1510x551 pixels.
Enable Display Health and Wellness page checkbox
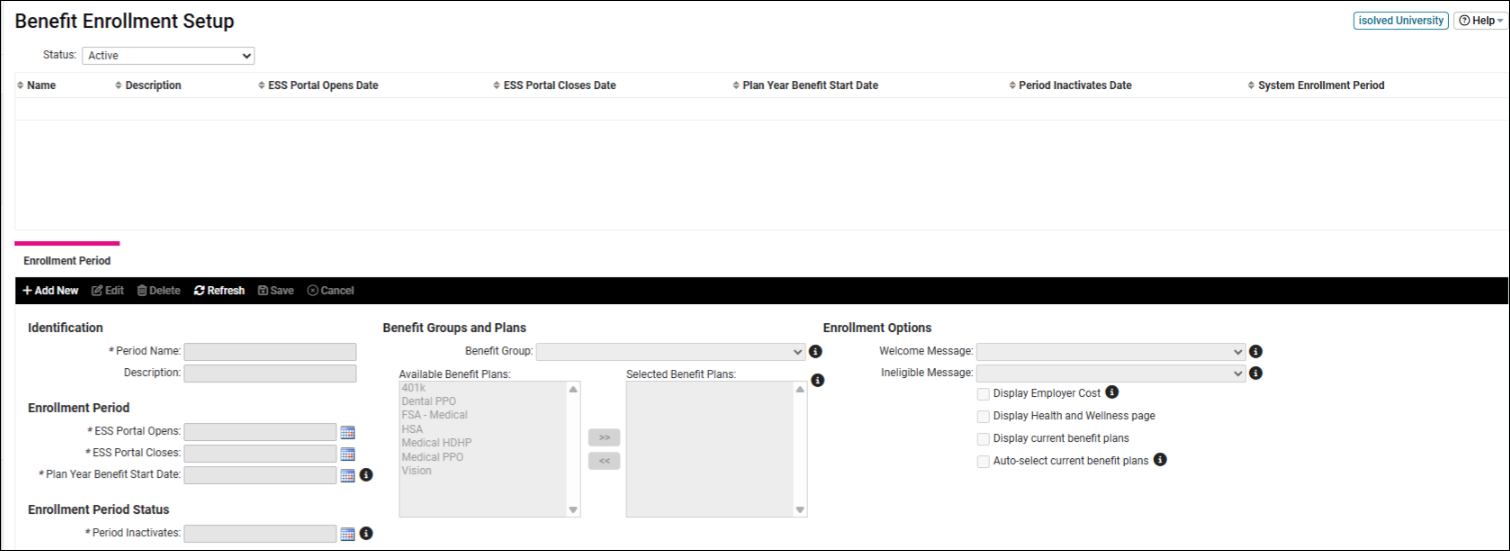point(984,416)
